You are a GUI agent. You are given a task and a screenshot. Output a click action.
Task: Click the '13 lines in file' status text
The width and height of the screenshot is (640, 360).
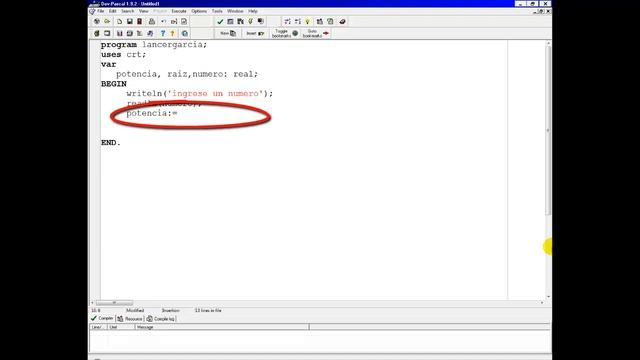[208, 310]
